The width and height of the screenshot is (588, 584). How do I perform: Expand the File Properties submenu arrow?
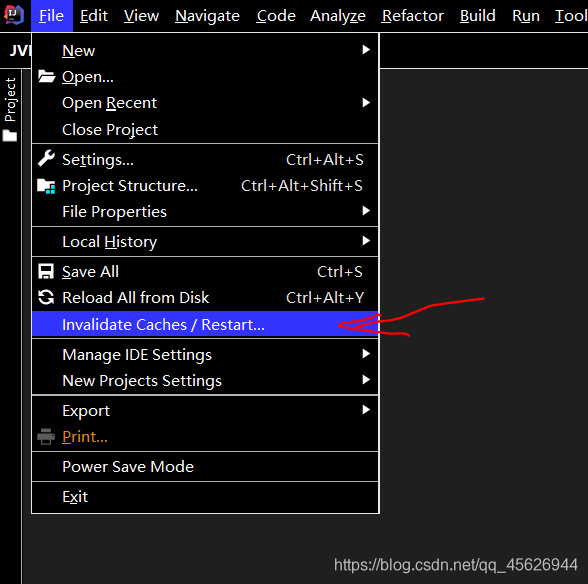tap(366, 211)
